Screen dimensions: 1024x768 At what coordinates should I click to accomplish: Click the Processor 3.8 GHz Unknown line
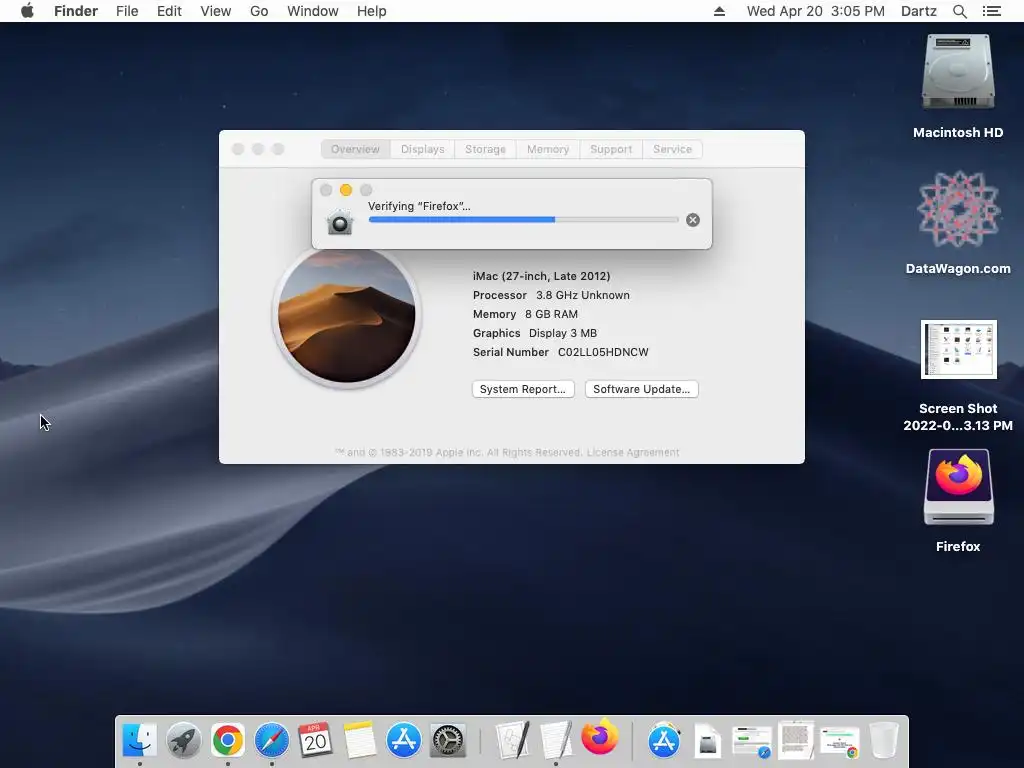[551, 295]
